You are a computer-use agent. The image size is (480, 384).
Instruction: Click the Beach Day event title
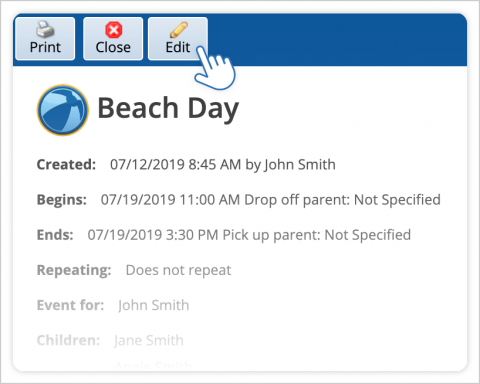coord(168,108)
